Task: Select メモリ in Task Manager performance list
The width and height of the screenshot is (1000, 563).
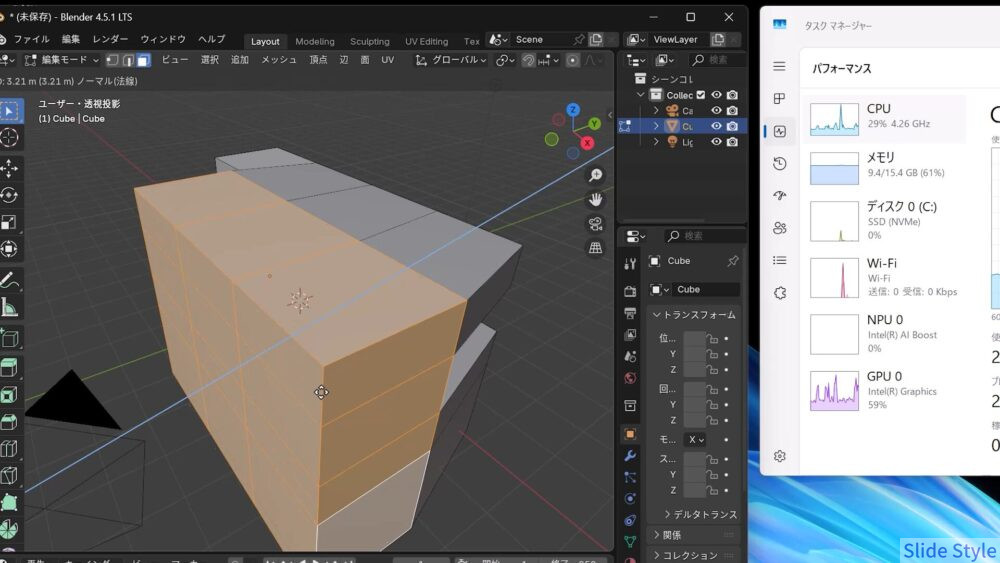Action: click(882, 167)
